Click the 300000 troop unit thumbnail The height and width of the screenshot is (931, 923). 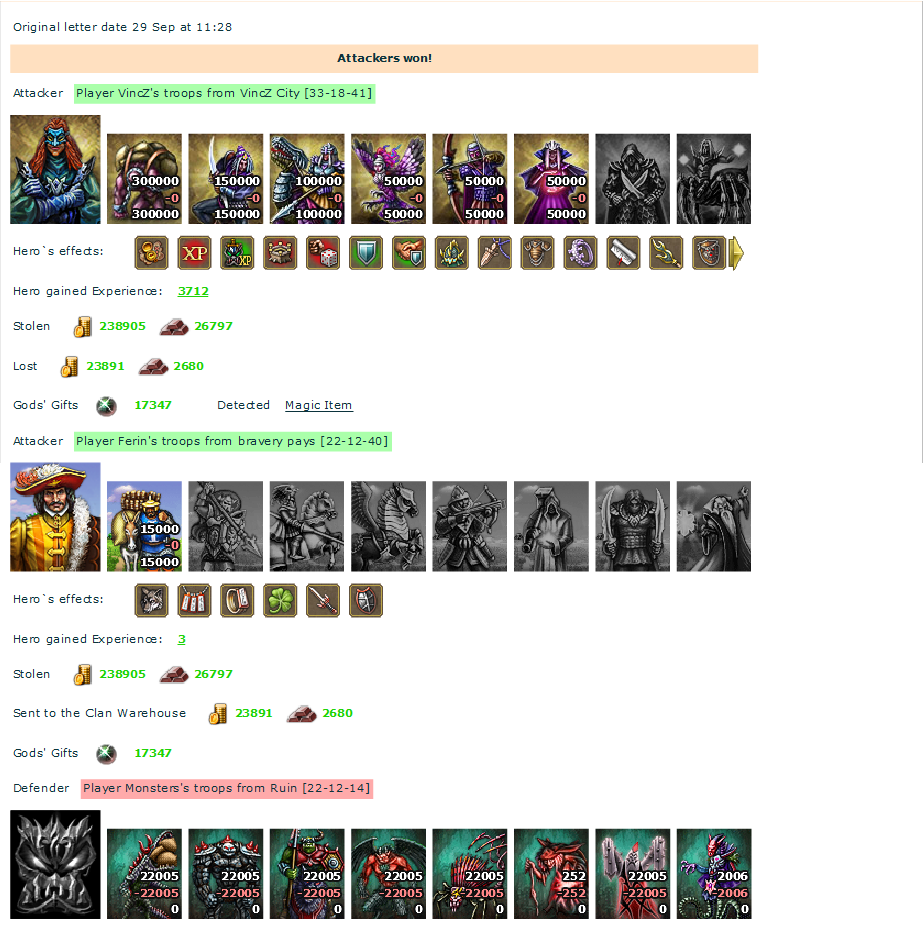pos(144,179)
